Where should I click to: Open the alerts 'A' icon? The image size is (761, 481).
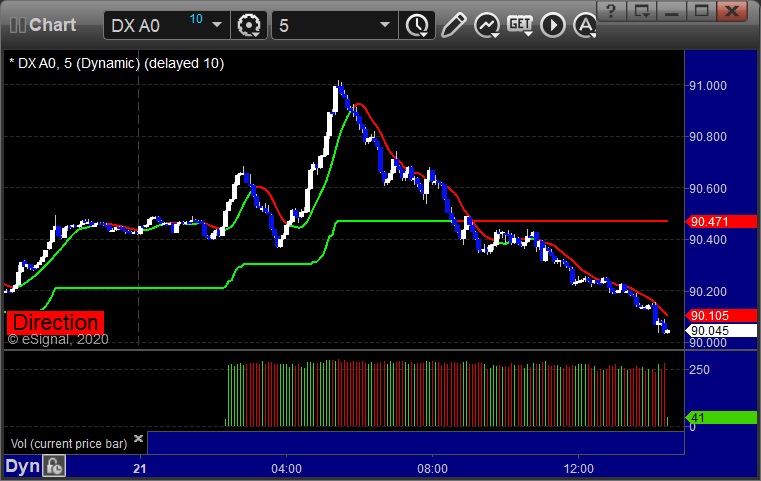point(584,24)
